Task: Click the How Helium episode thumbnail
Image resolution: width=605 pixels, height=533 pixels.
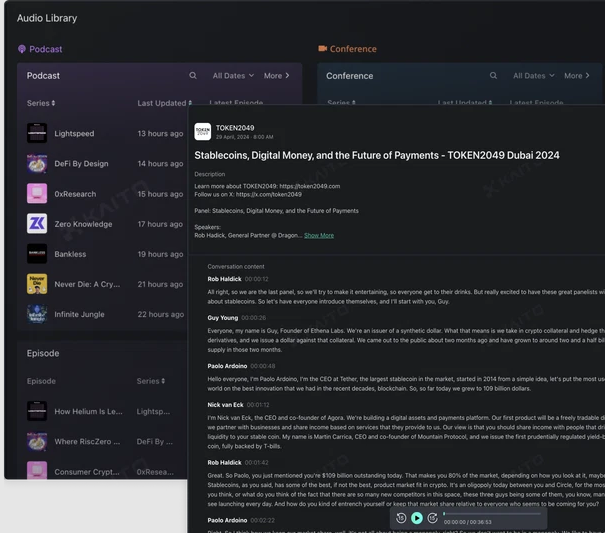Action: point(37,411)
